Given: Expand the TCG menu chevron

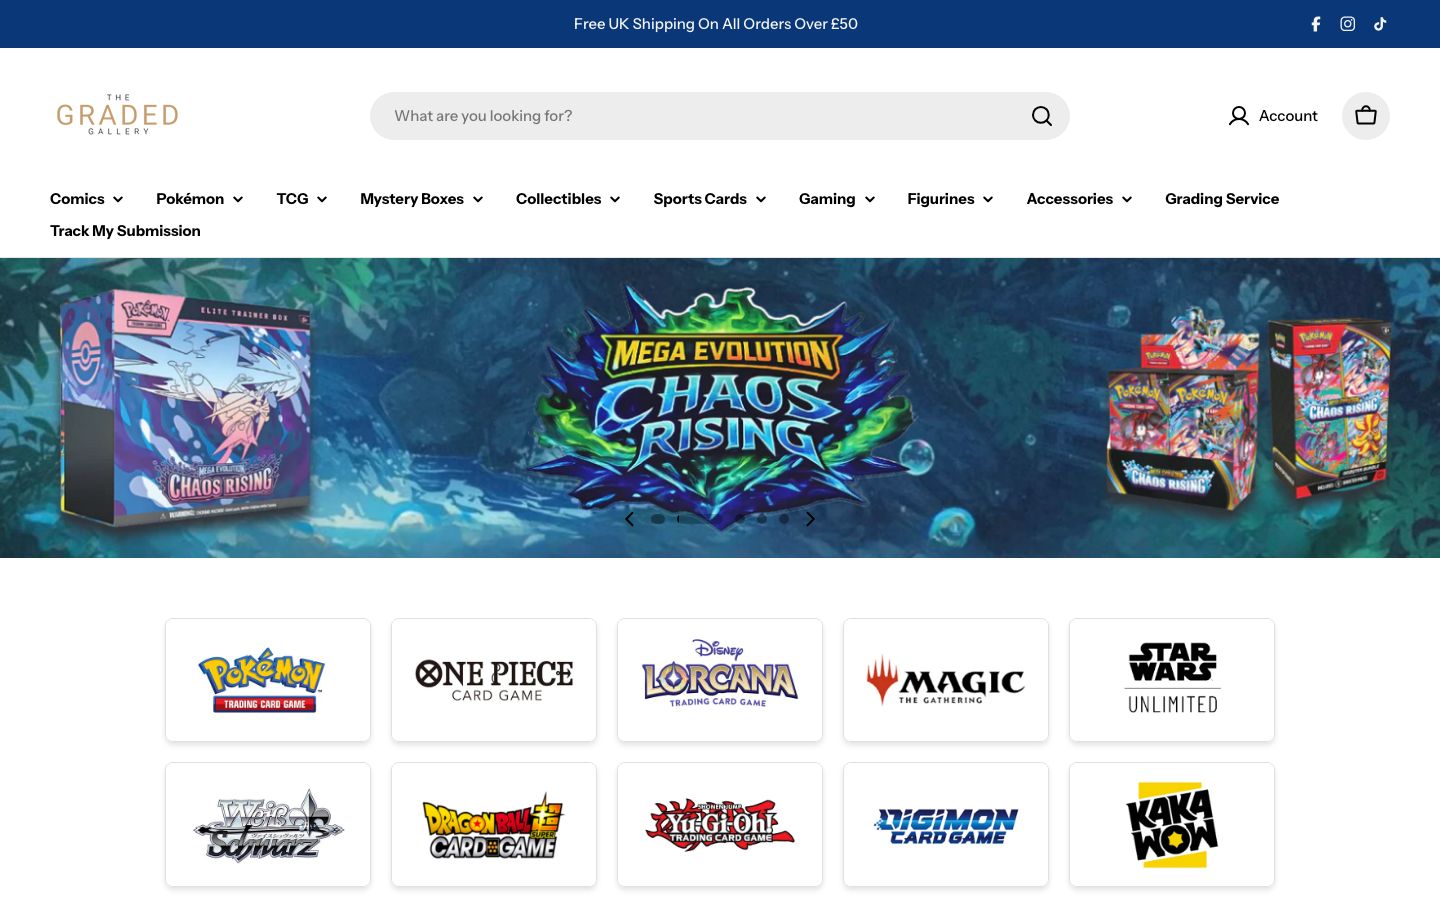Looking at the screenshot, I should (x=322, y=200).
